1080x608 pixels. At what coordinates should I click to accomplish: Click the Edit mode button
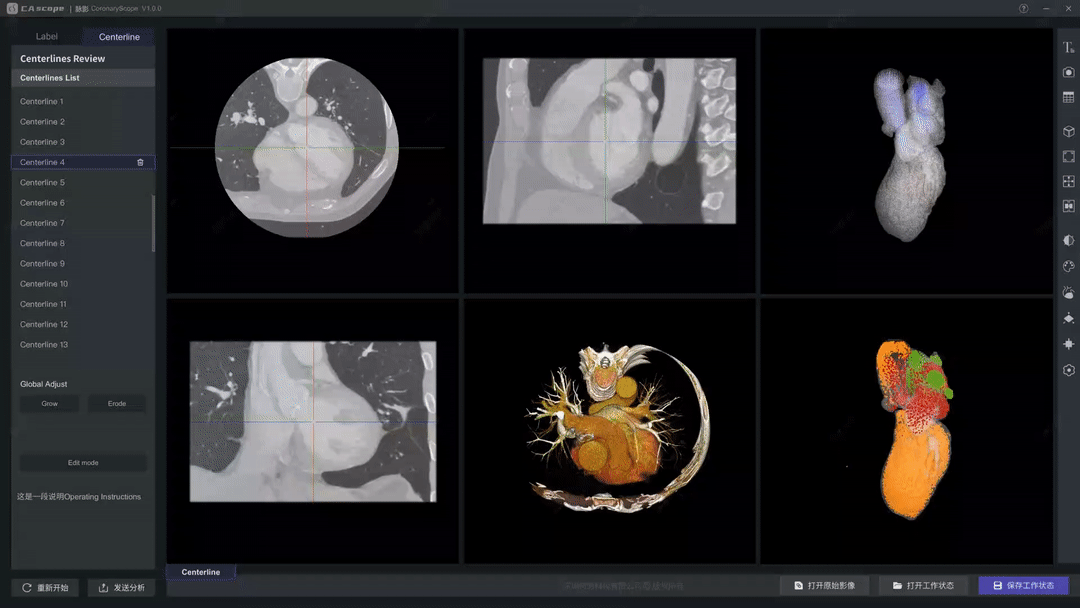coord(83,463)
